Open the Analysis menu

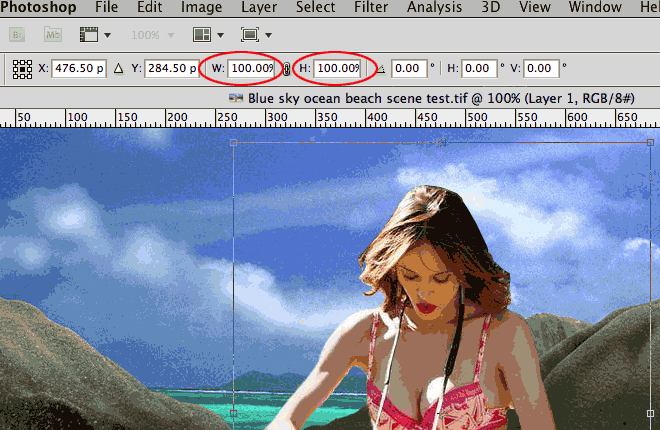(434, 7)
